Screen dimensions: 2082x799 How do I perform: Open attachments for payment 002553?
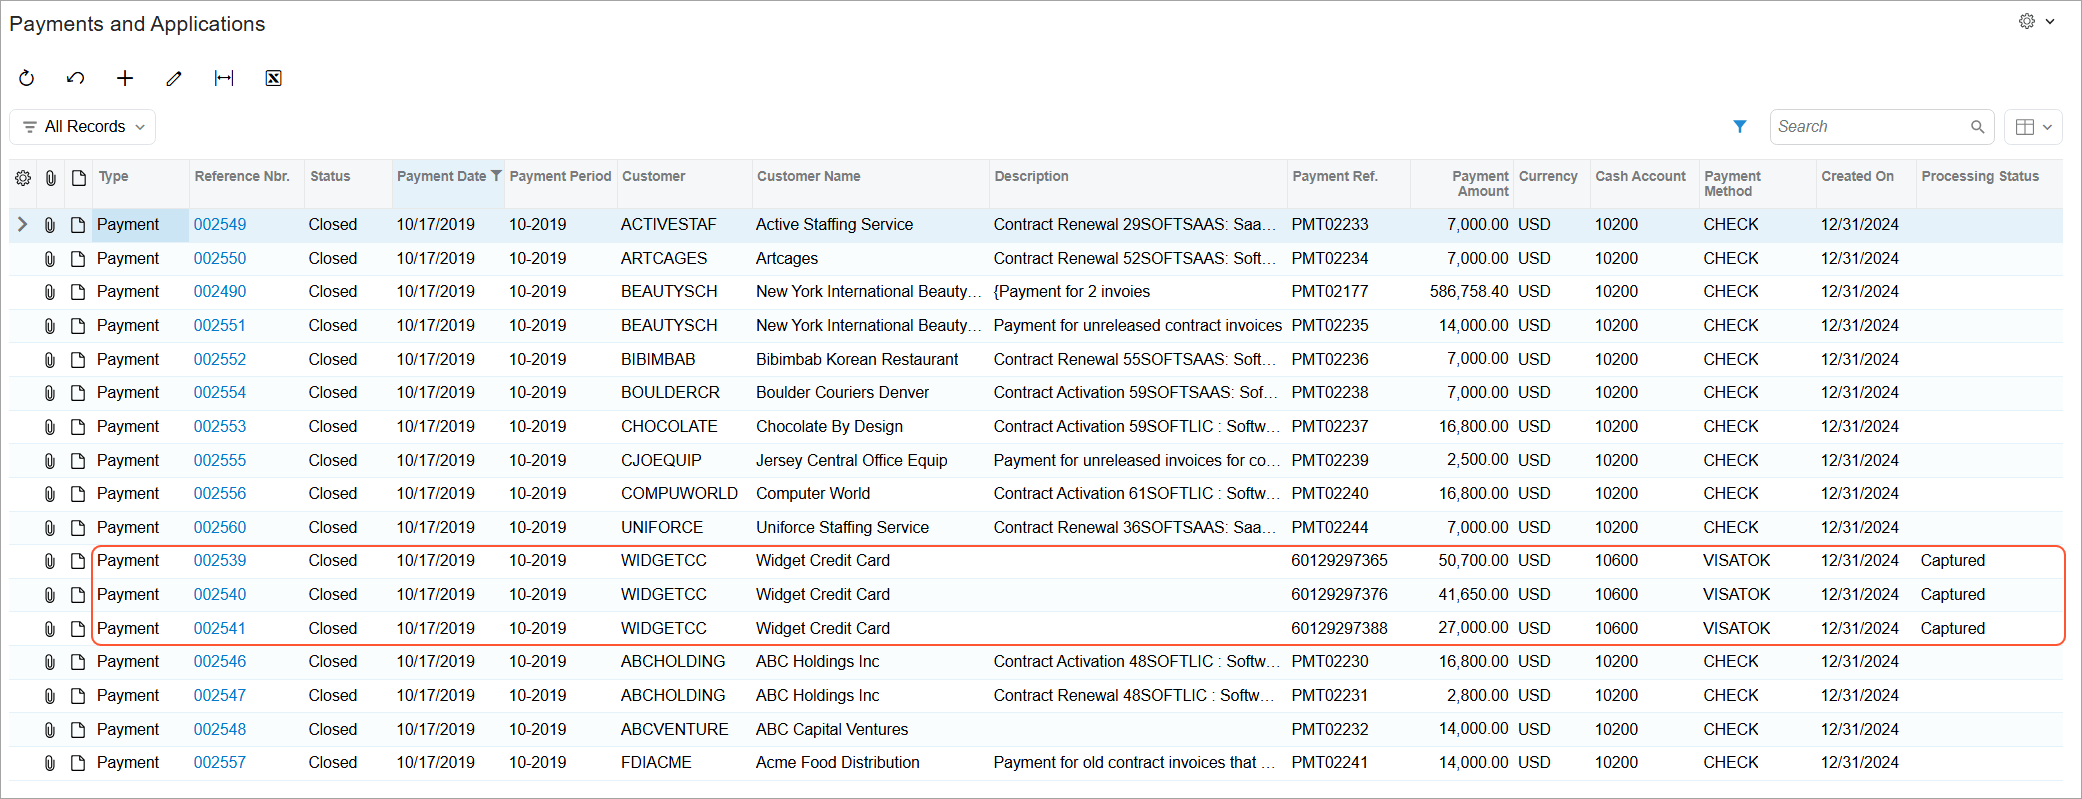click(x=49, y=427)
